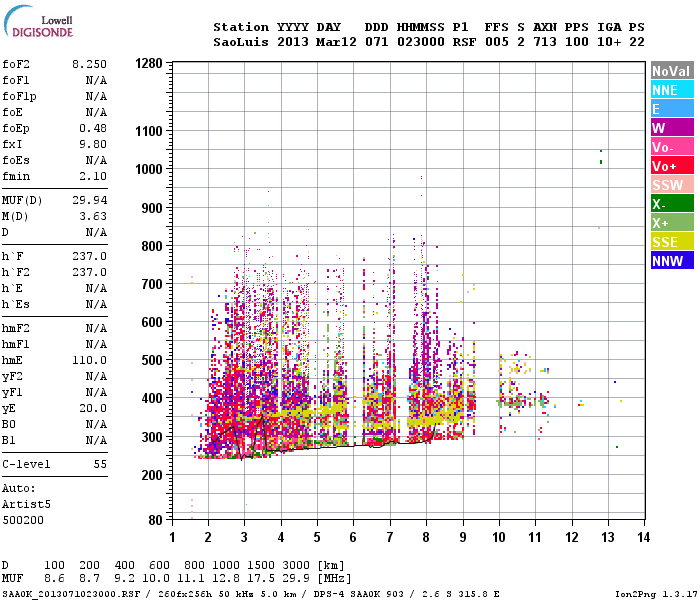
Task: Click the SaoLuis station name
Action: [x=241, y=42]
